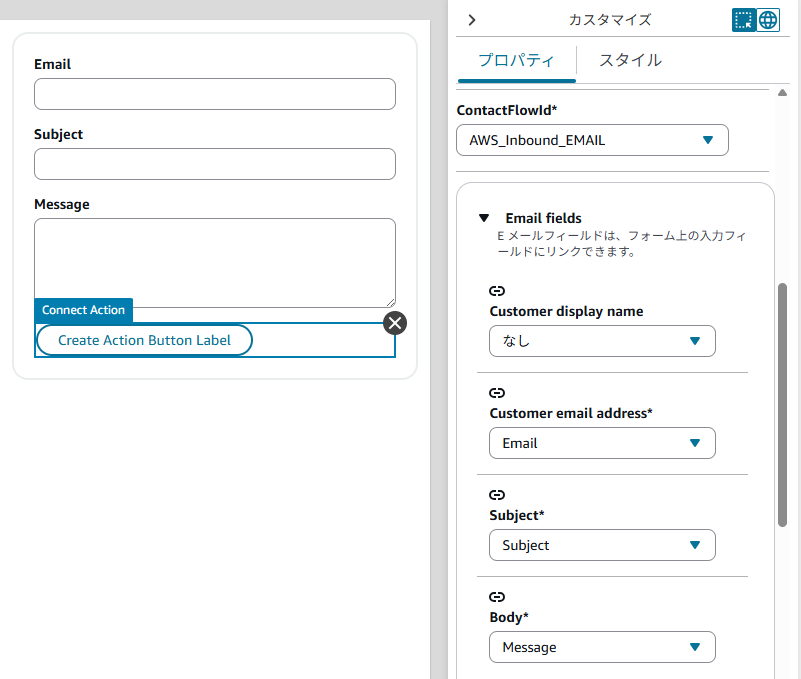
Task: Click the Email input field
Action: point(215,94)
